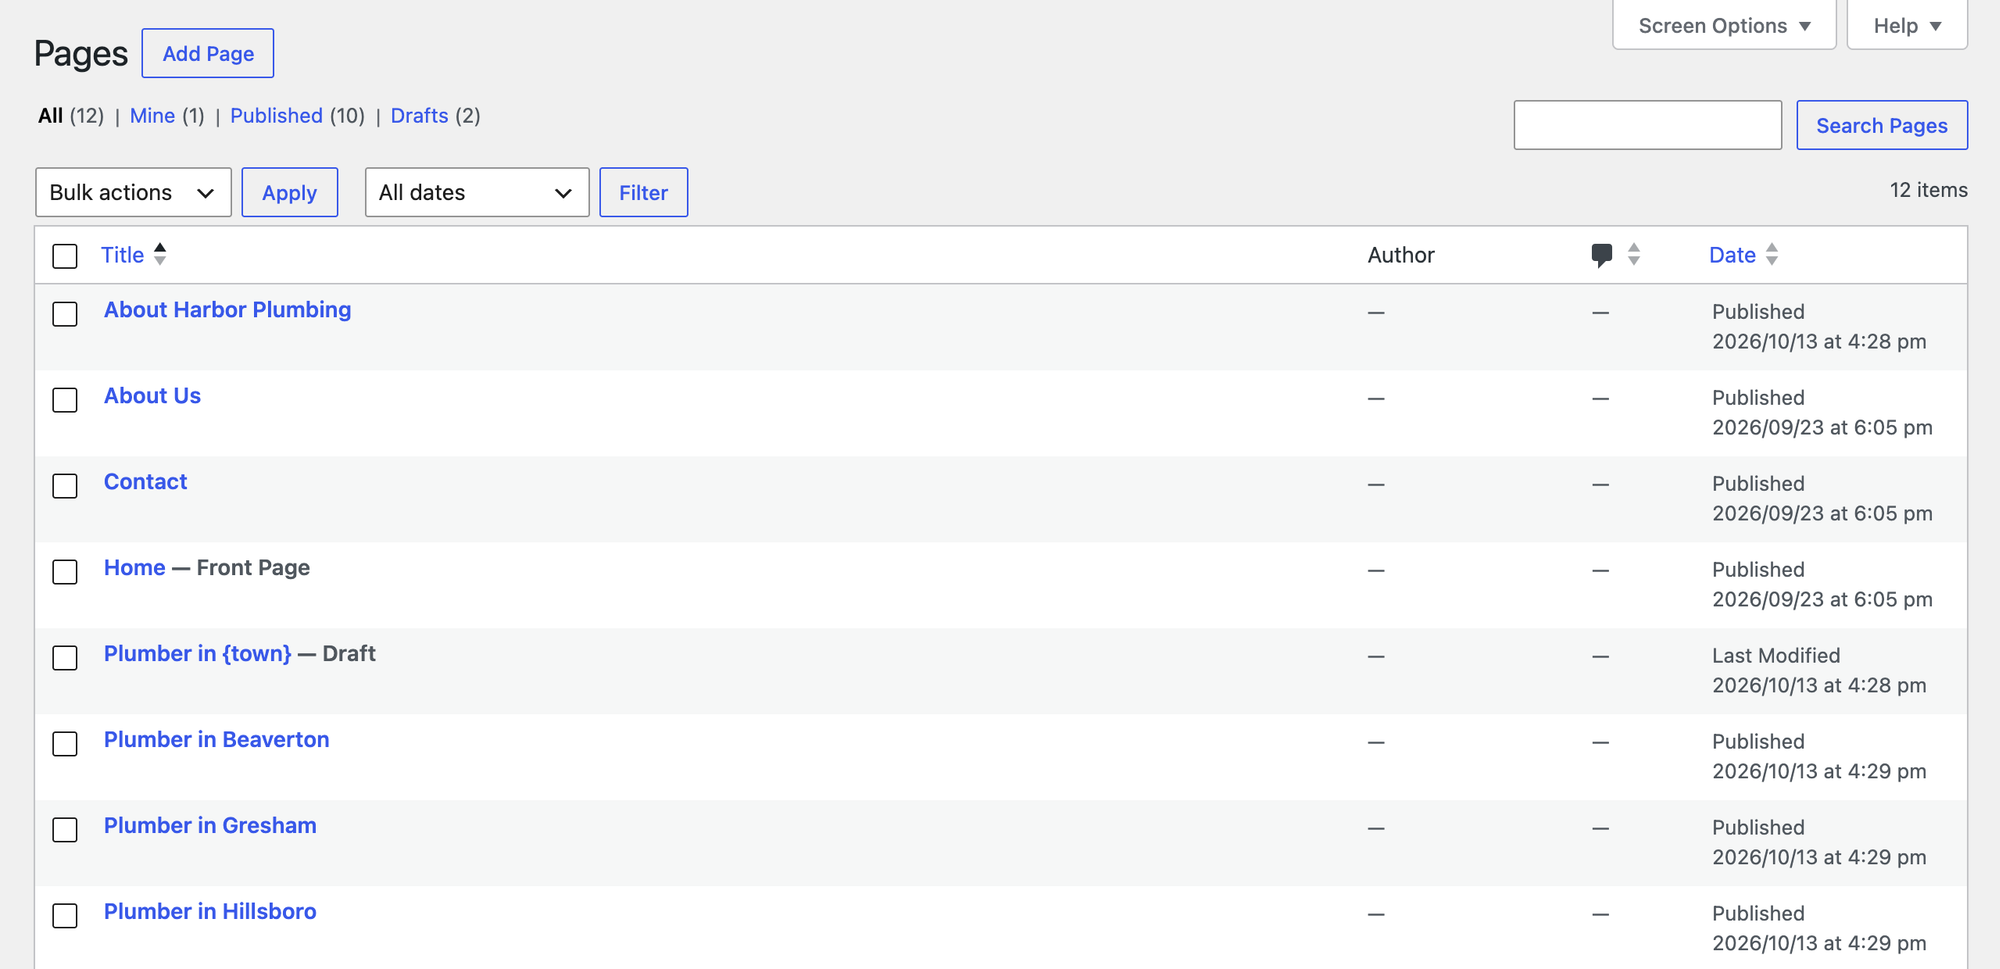Image resolution: width=2000 pixels, height=969 pixels.
Task: Open the Plumber in Beaverton page
Action: [217, 740]
